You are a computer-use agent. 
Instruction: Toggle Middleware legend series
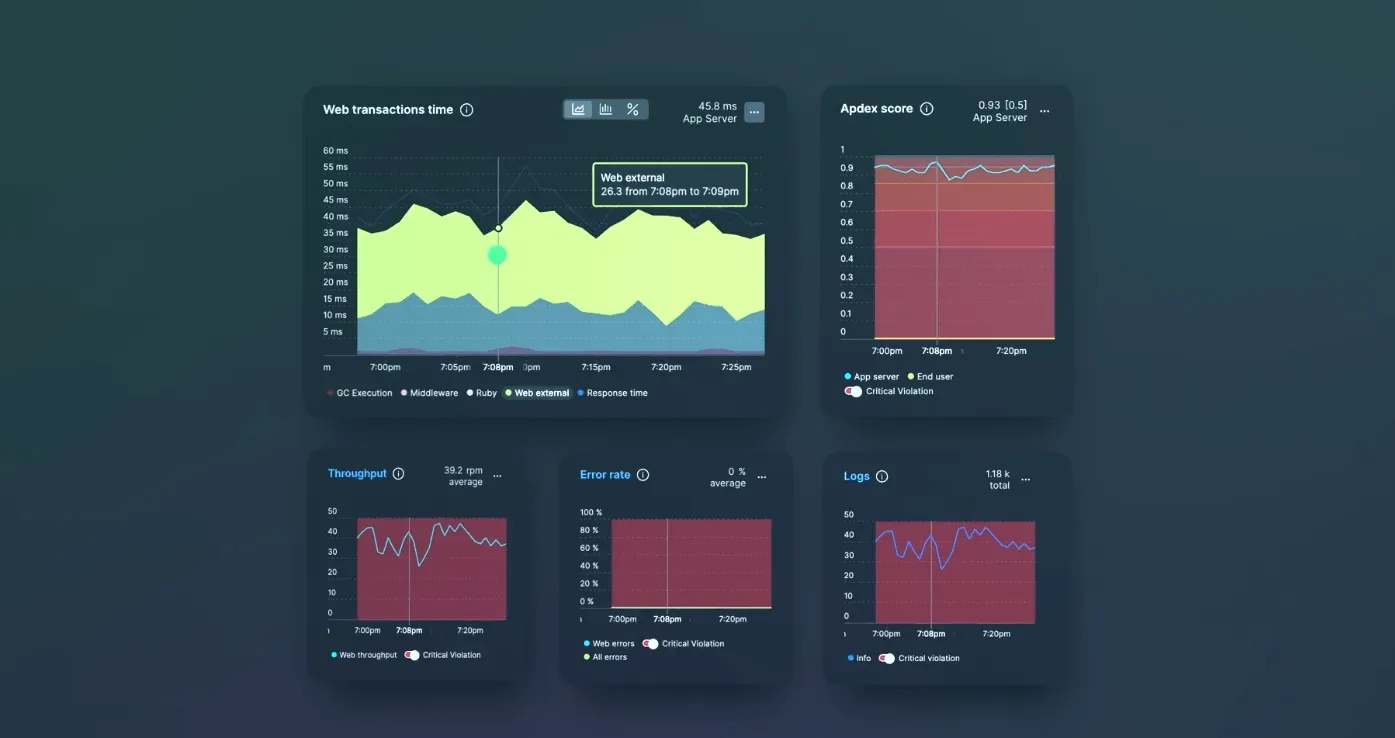pyautogui.click(x=430, y=393)
